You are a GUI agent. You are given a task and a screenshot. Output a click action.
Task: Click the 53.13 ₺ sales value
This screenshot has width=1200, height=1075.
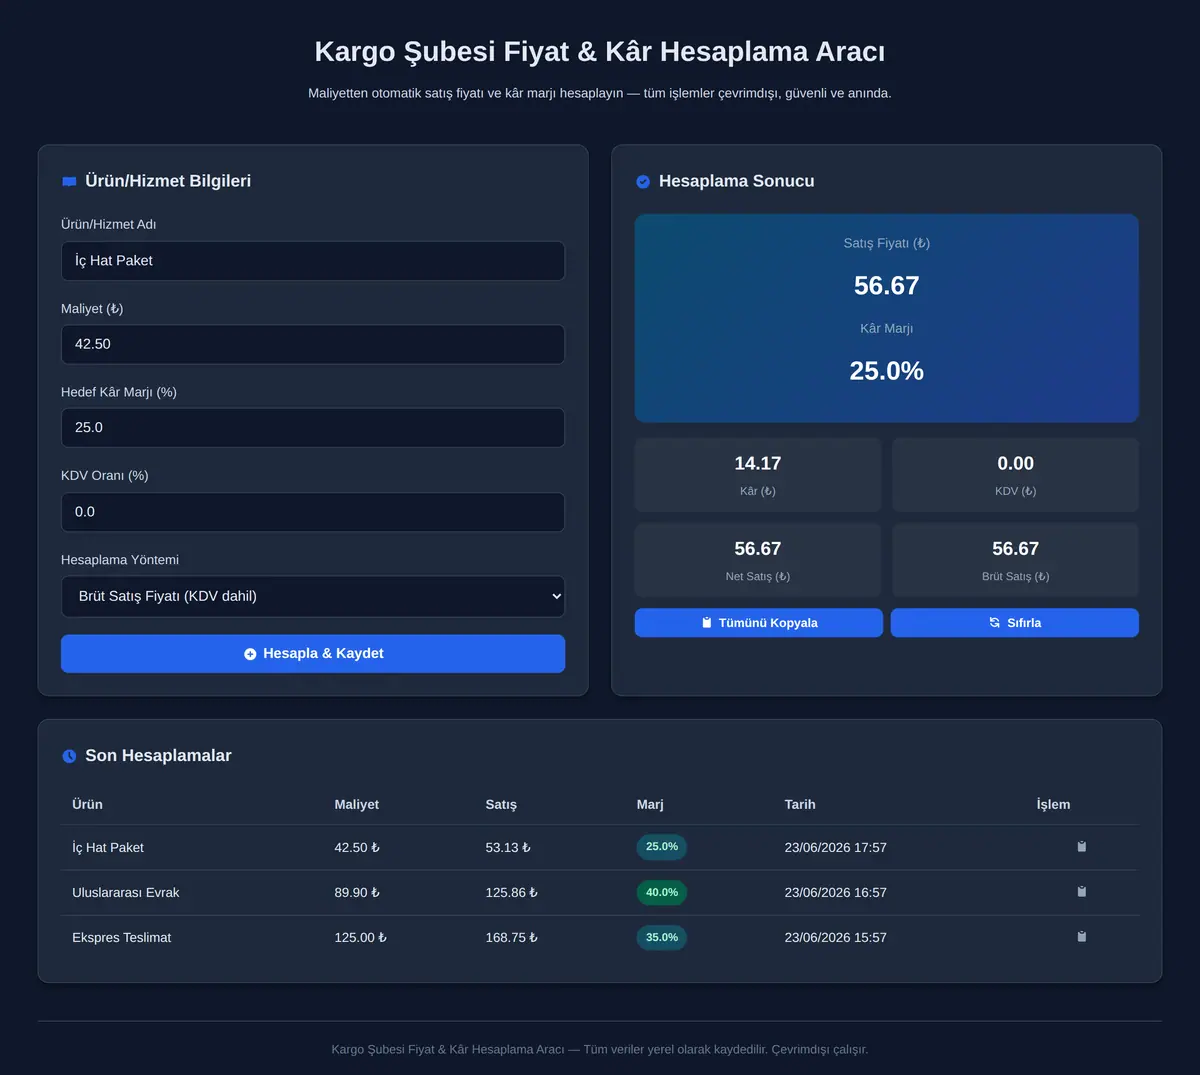508,847
